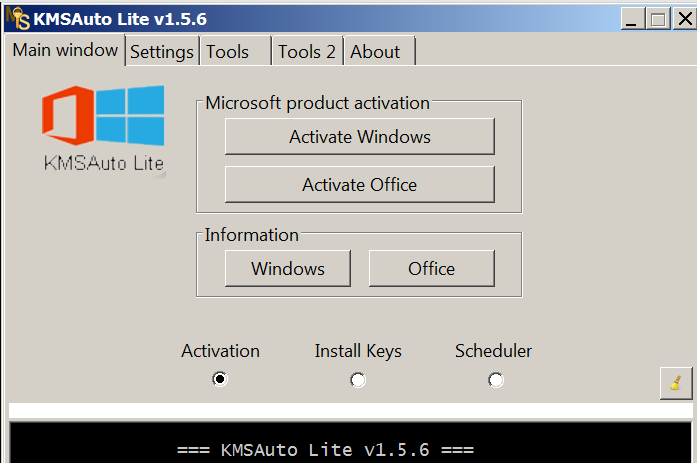Viewport: 697px width, 463px height.
Task: Click the MS app icon in title bar
Action: coord(15,19)
